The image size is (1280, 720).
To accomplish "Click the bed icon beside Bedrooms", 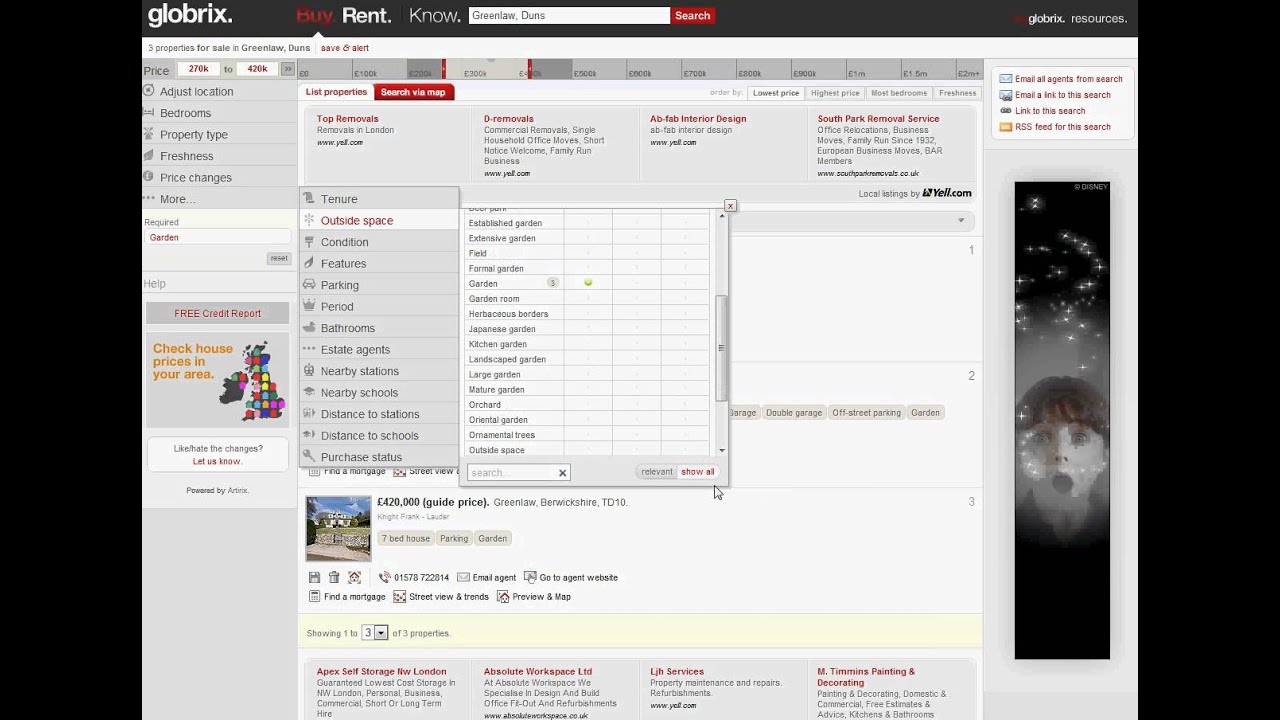I will (149, 113).
